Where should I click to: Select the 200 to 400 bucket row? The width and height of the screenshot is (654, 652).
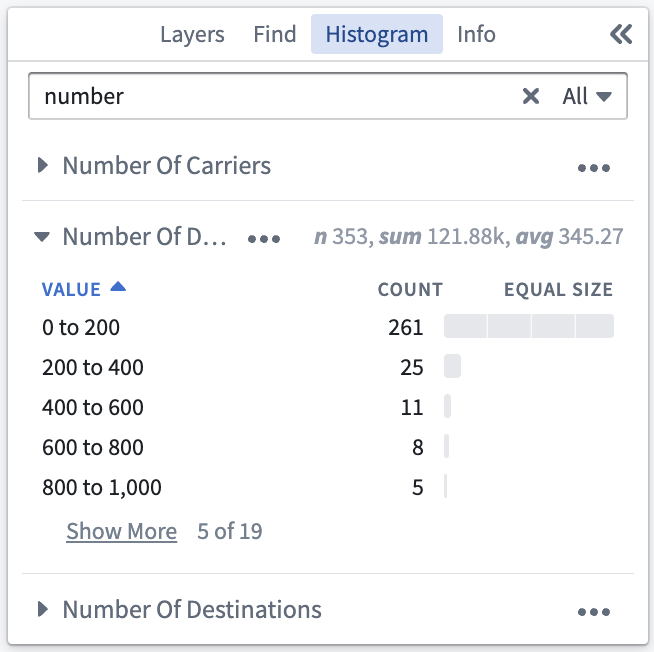point(327,367)
